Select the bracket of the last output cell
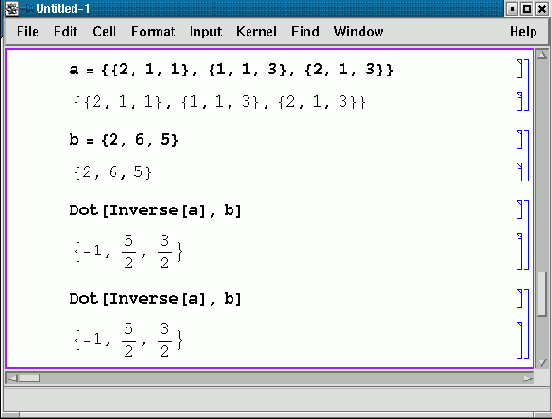 (x=520, y=340)
